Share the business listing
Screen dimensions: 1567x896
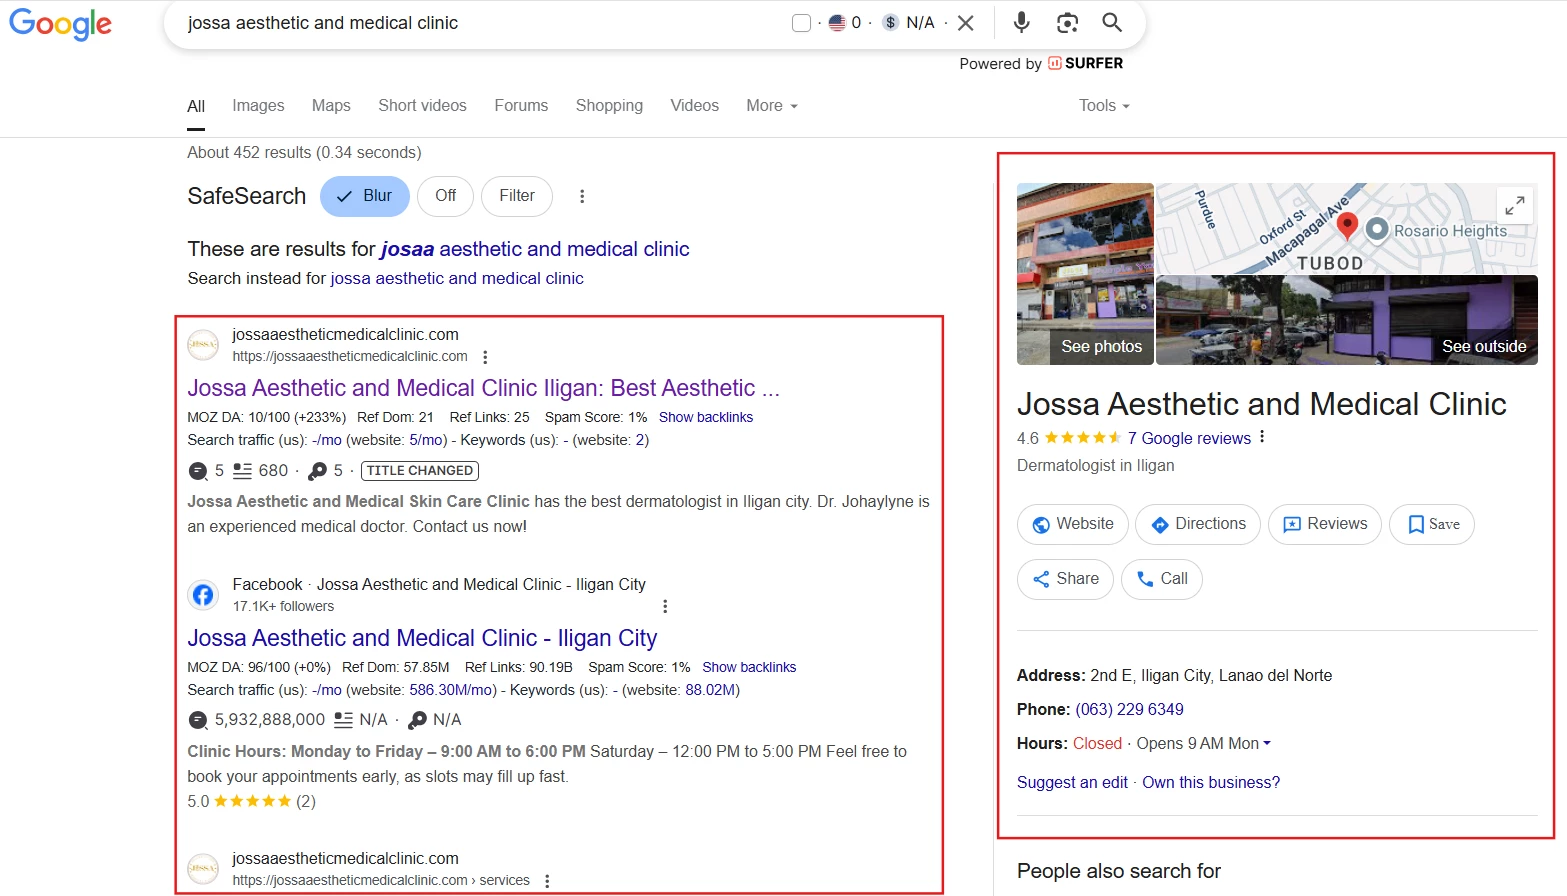pyautogui.click(x=1065, y=579)
